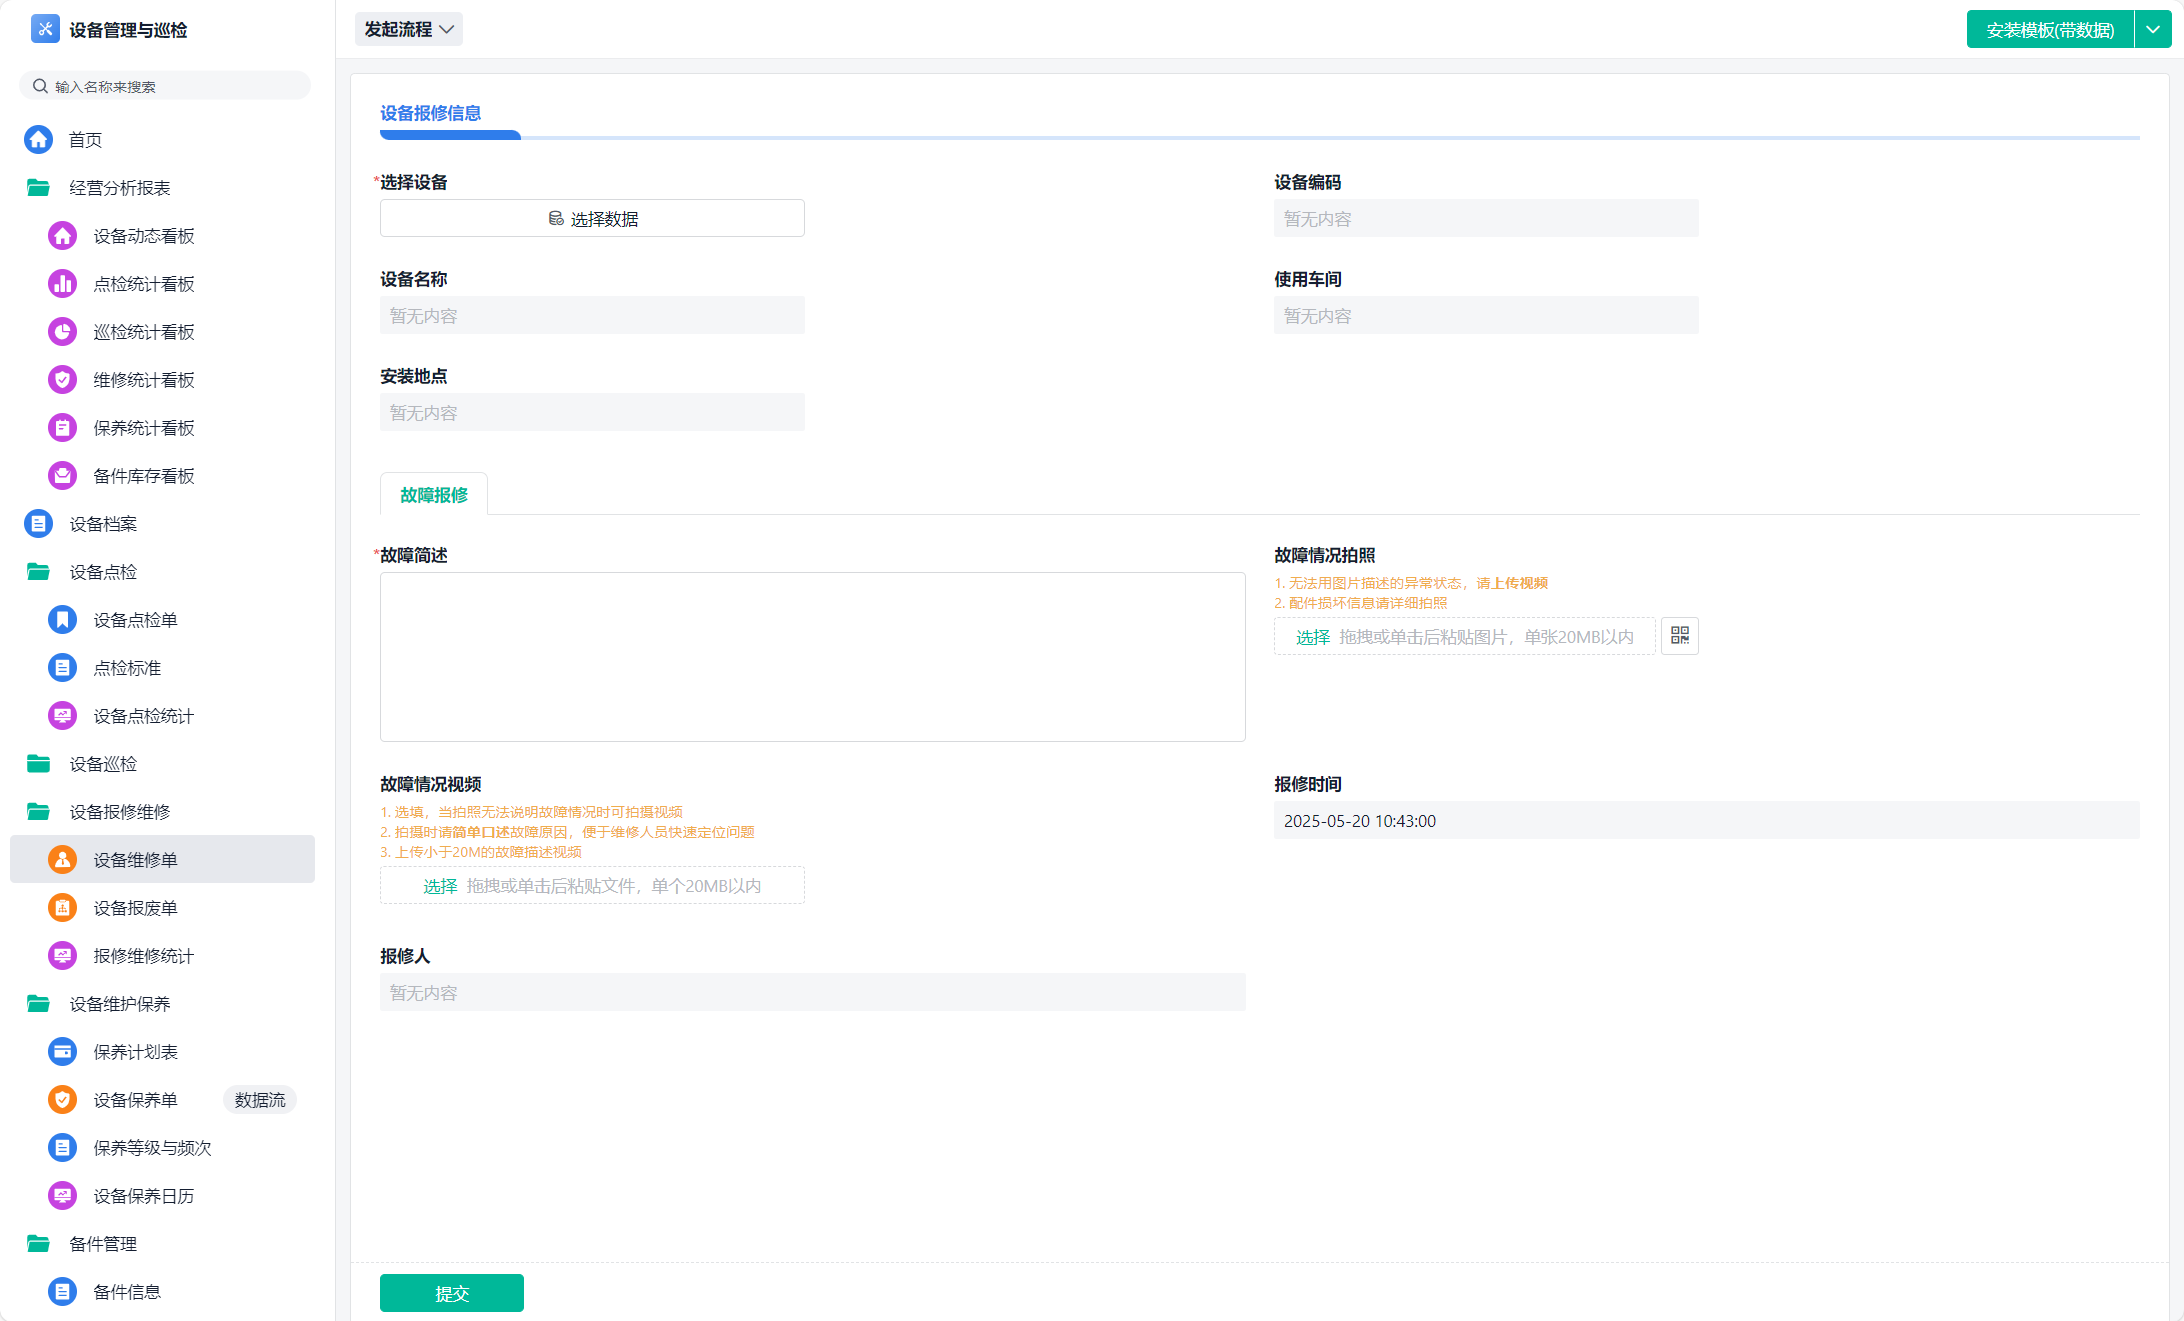Open 设备动态看板 dashboard icon
Screen dimensions: 2184x1321
point(62,236)
